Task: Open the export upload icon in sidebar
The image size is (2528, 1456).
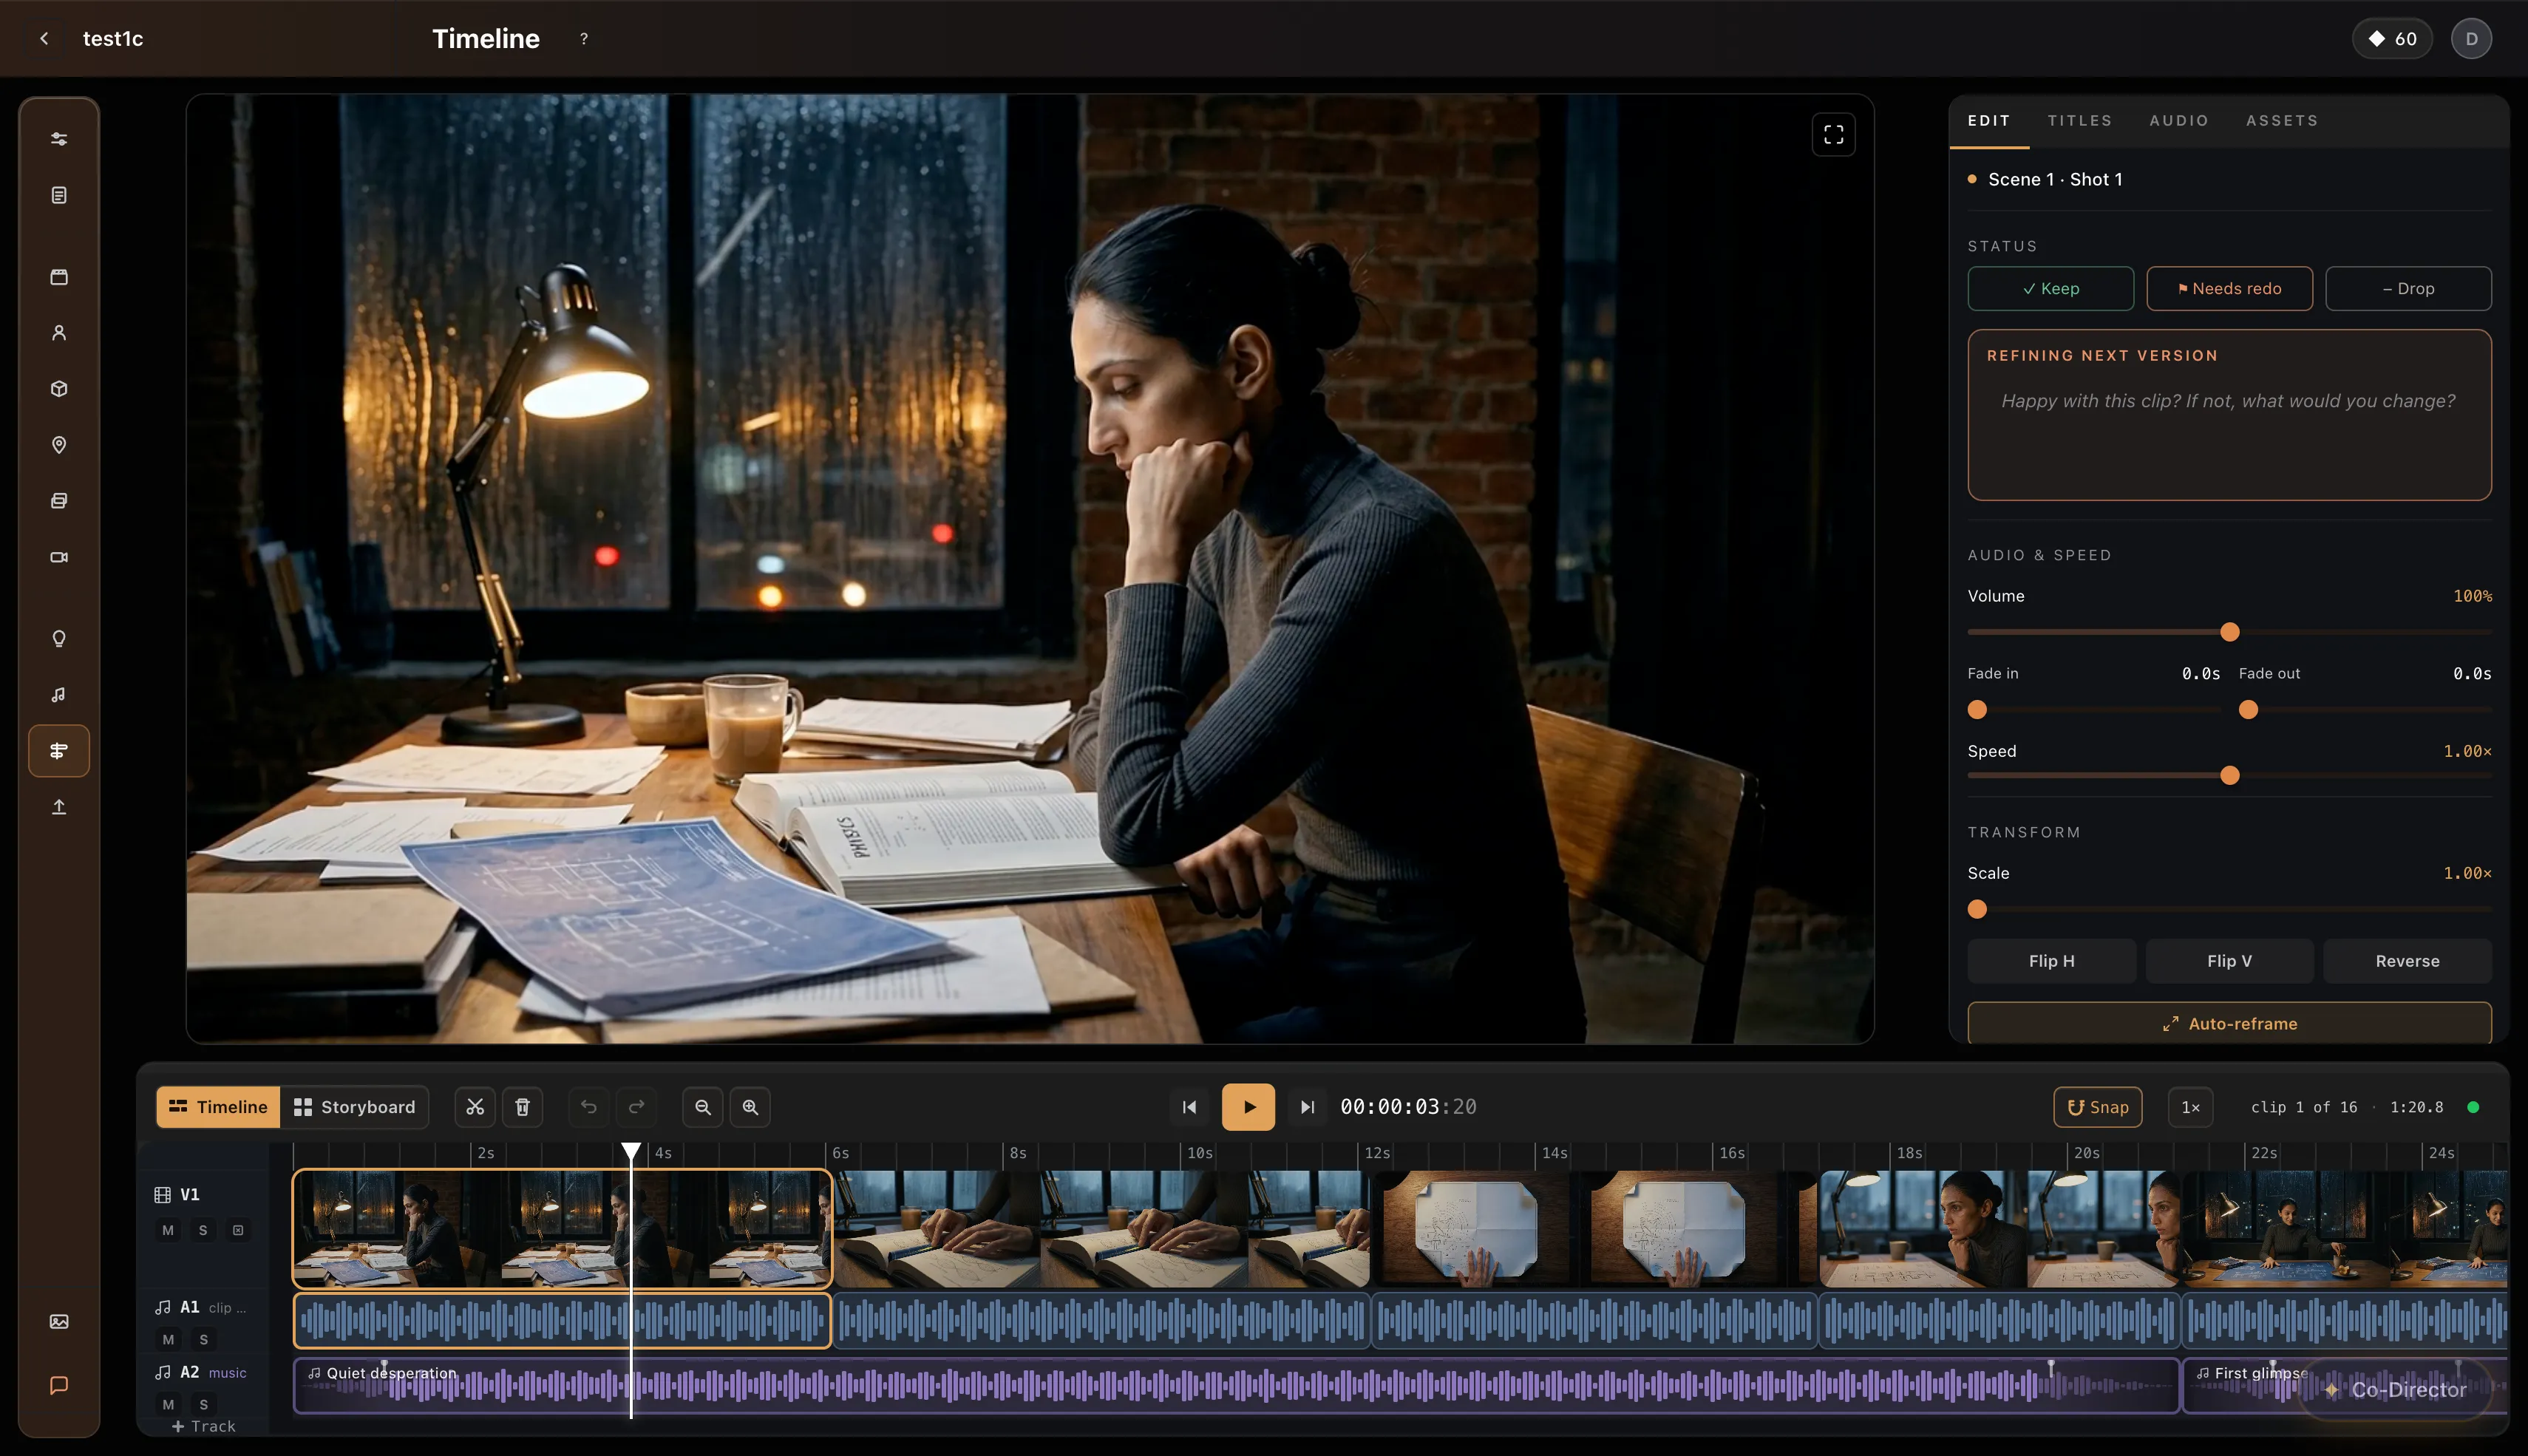Action: [x=59, y=807]
